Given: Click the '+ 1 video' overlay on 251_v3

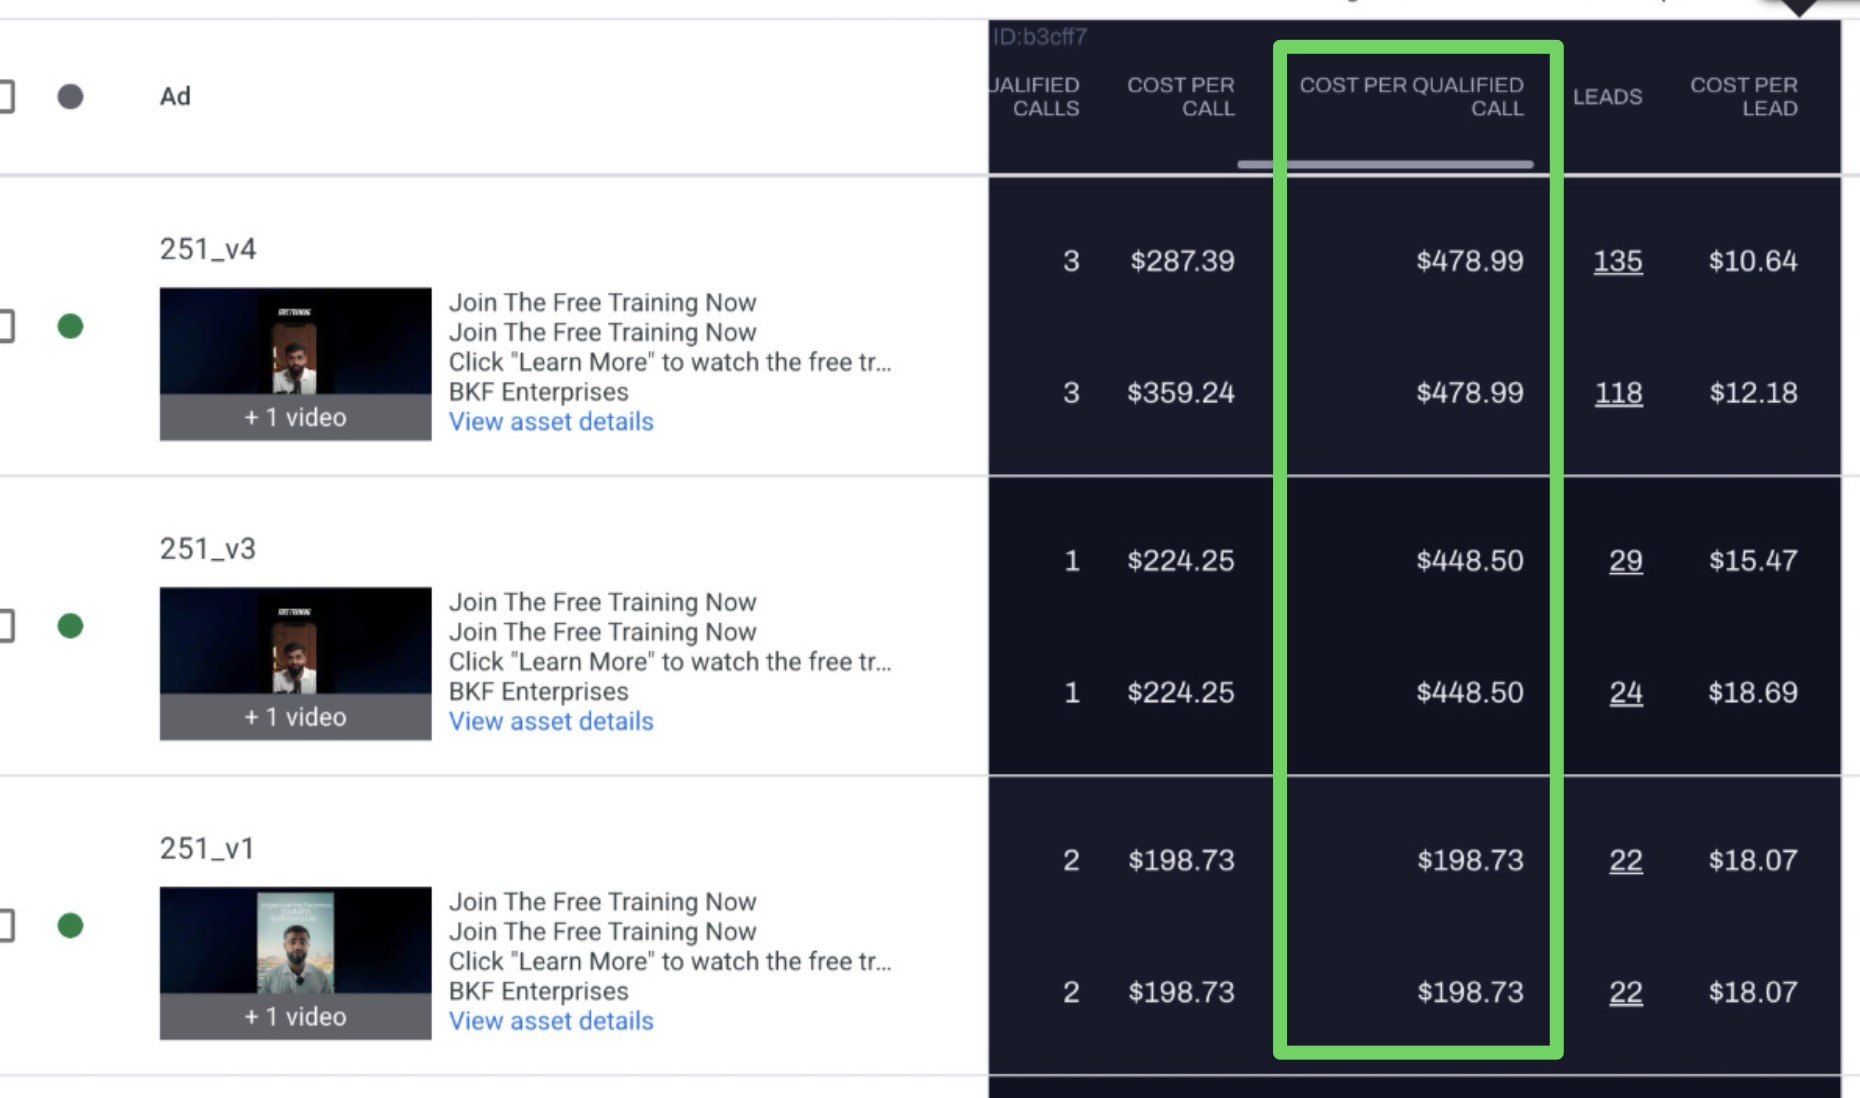Looking at the screenshot, I should pos(295,717).
